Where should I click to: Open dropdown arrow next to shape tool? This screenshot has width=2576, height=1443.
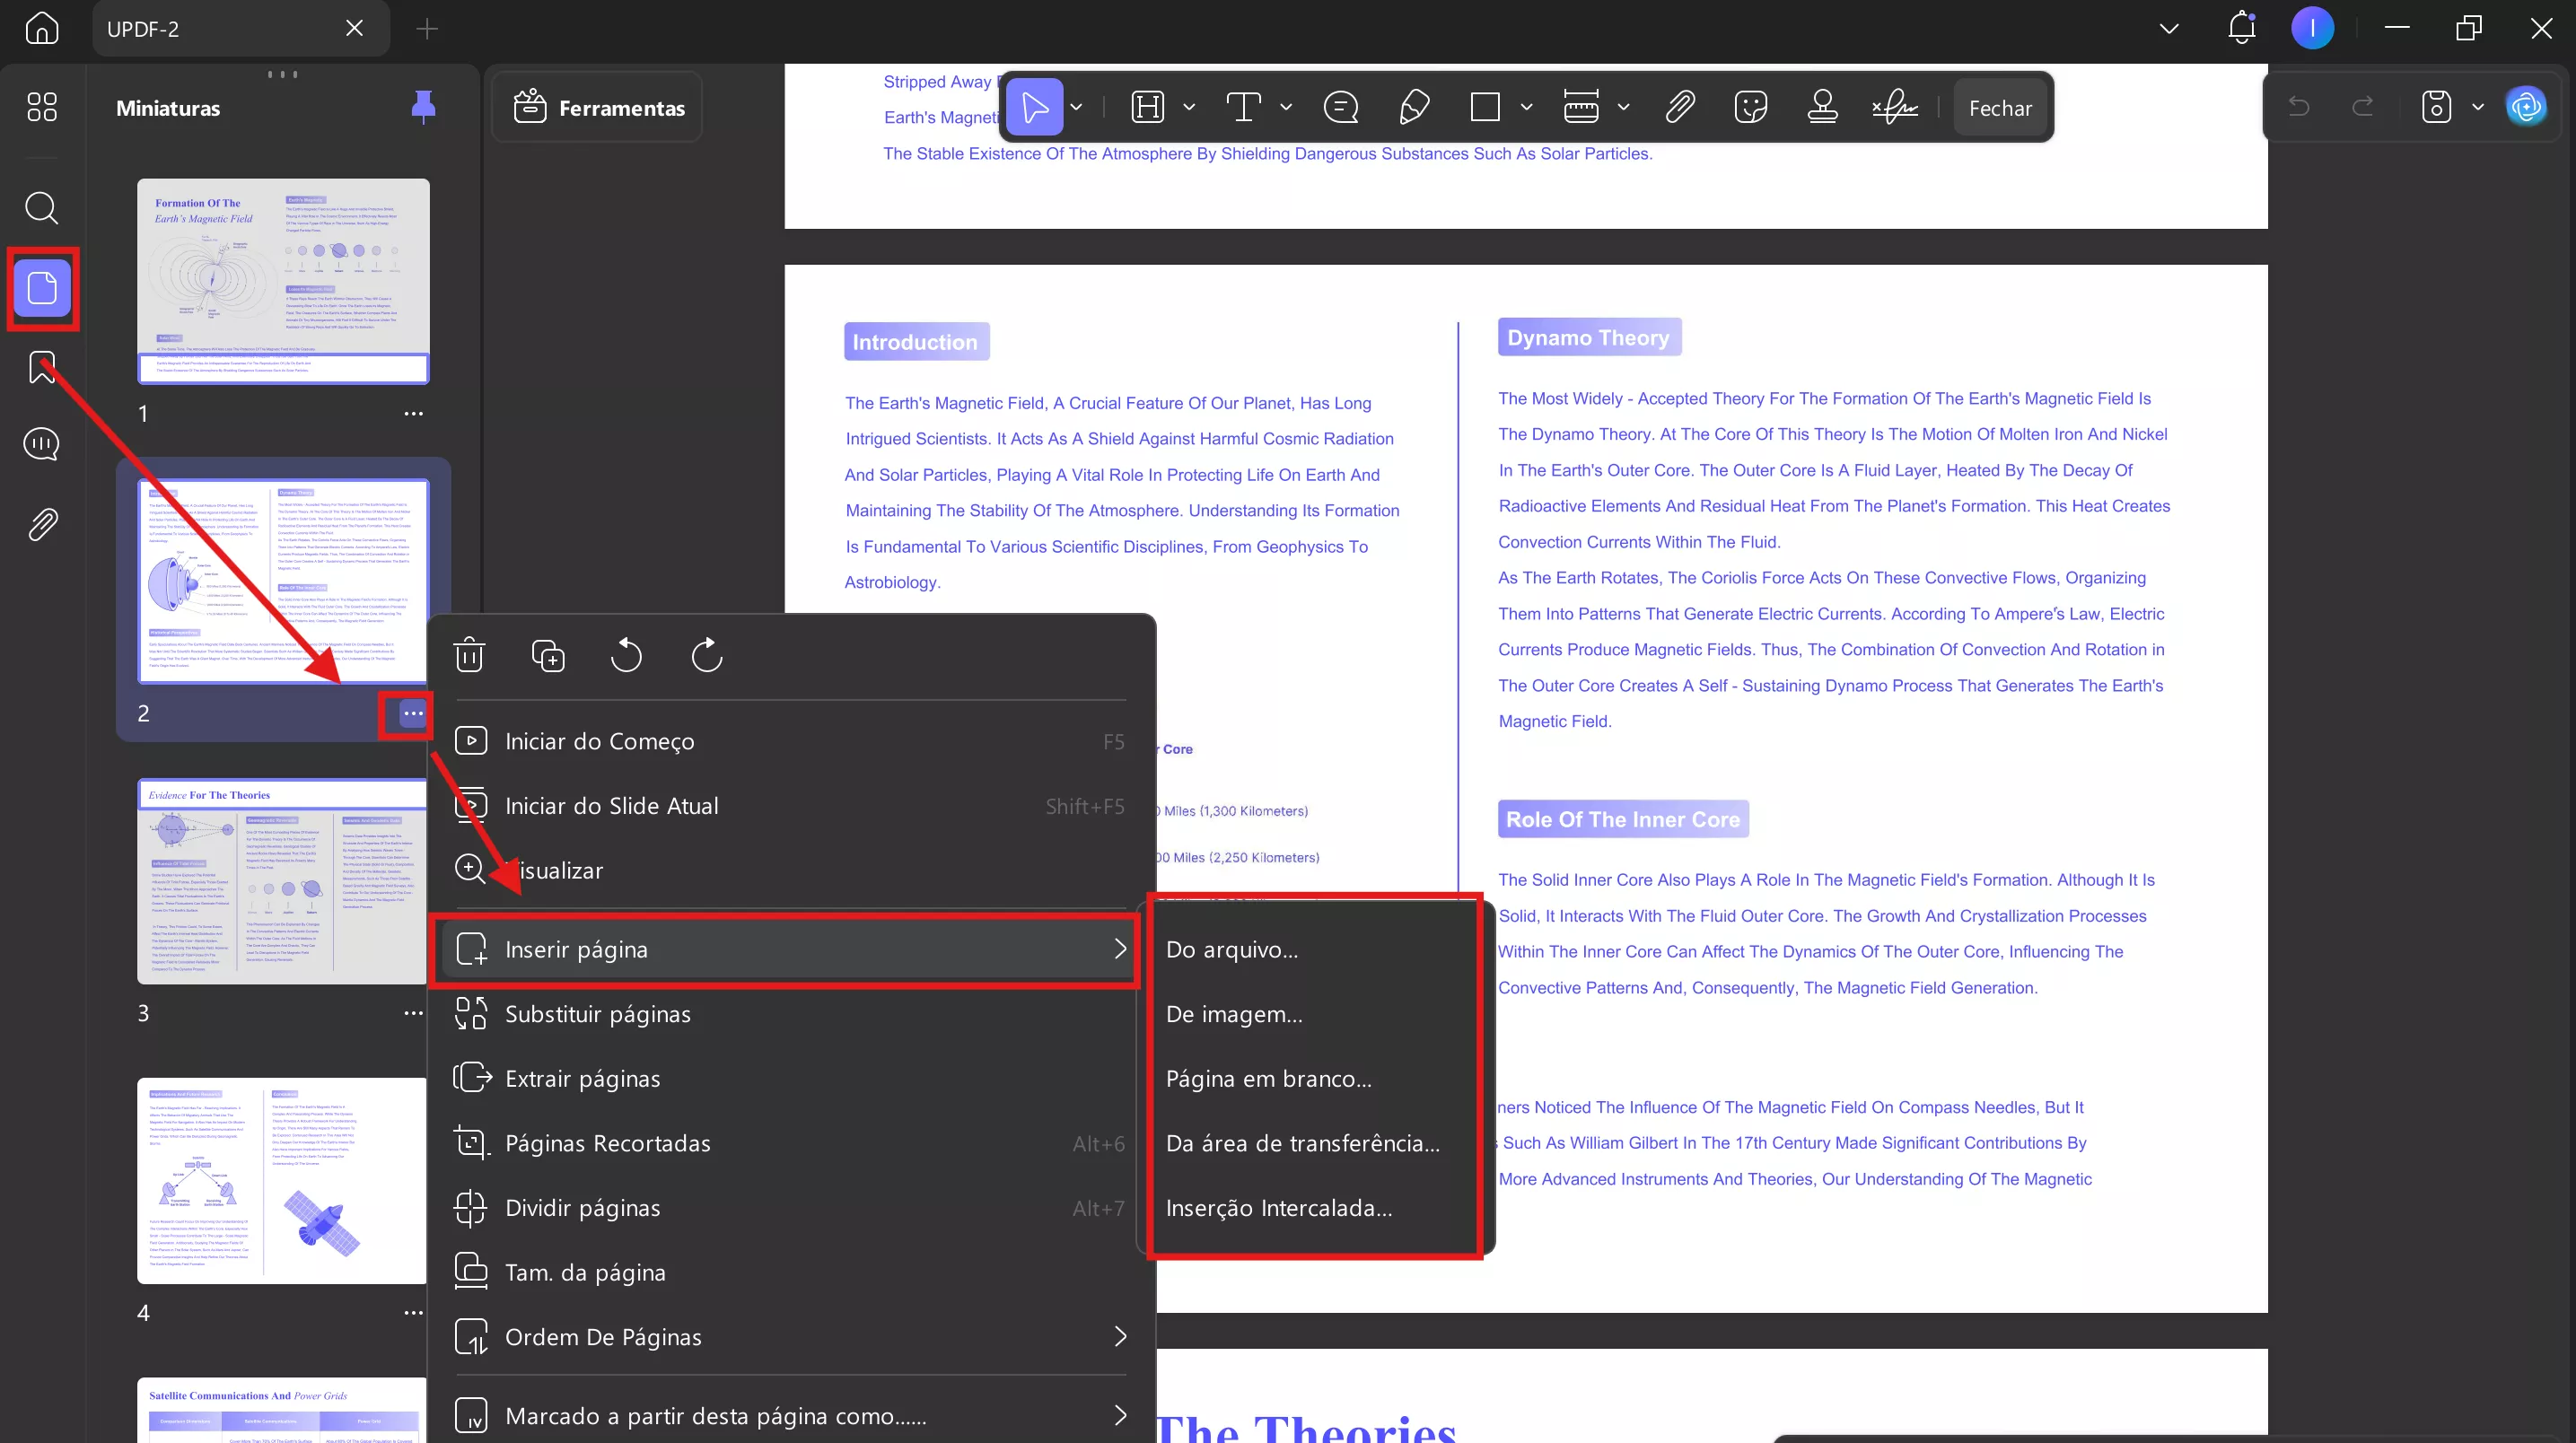(1526, 107)
